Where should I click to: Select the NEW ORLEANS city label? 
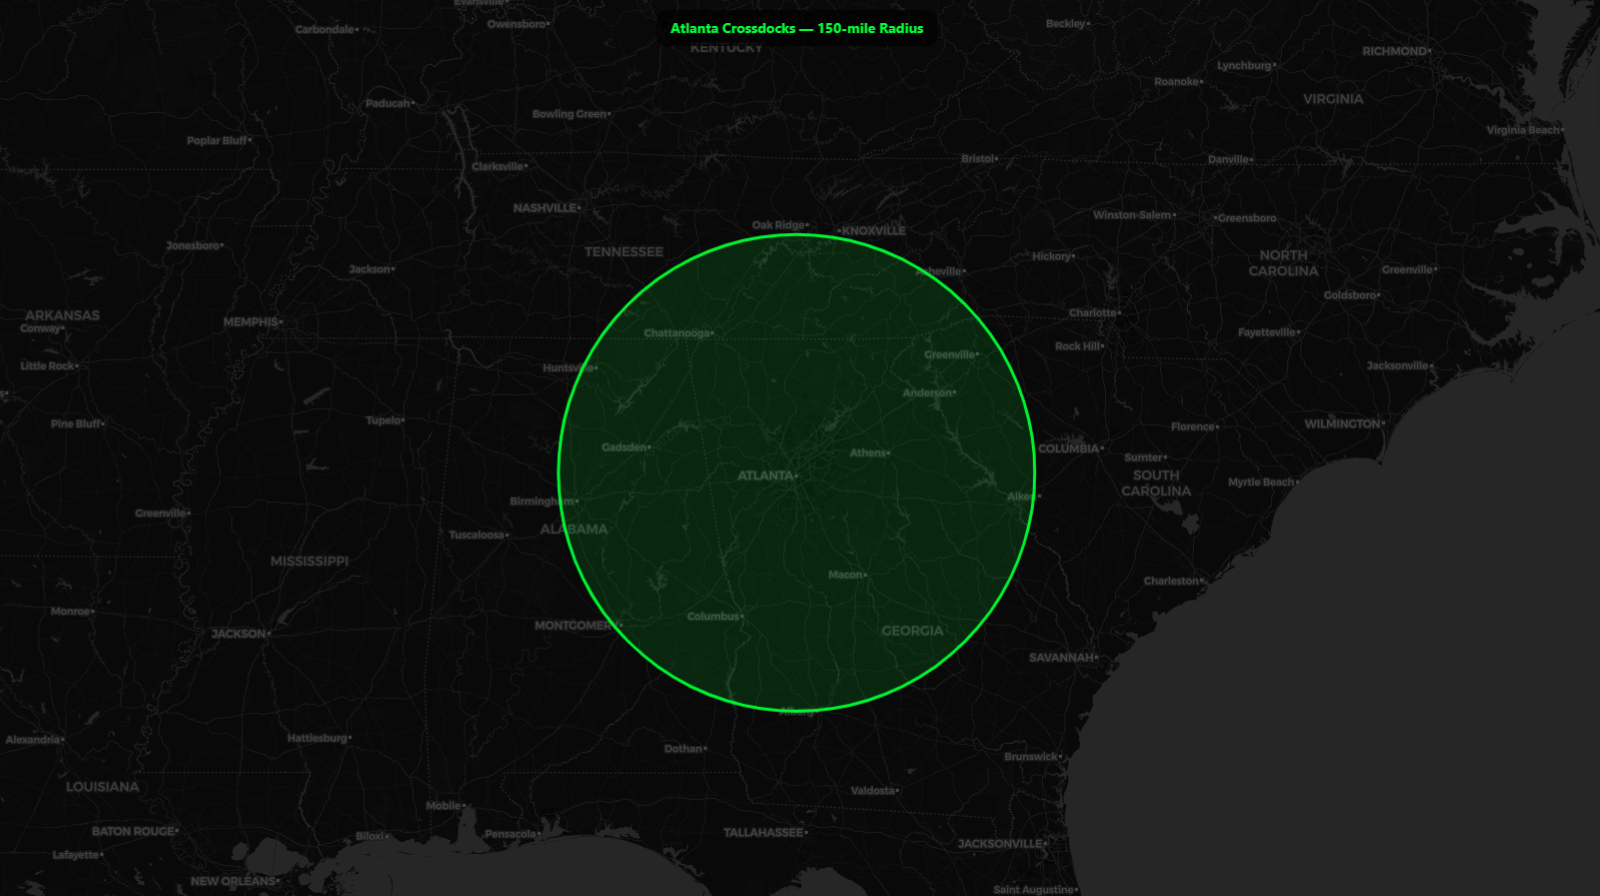(x=232, y=882)
